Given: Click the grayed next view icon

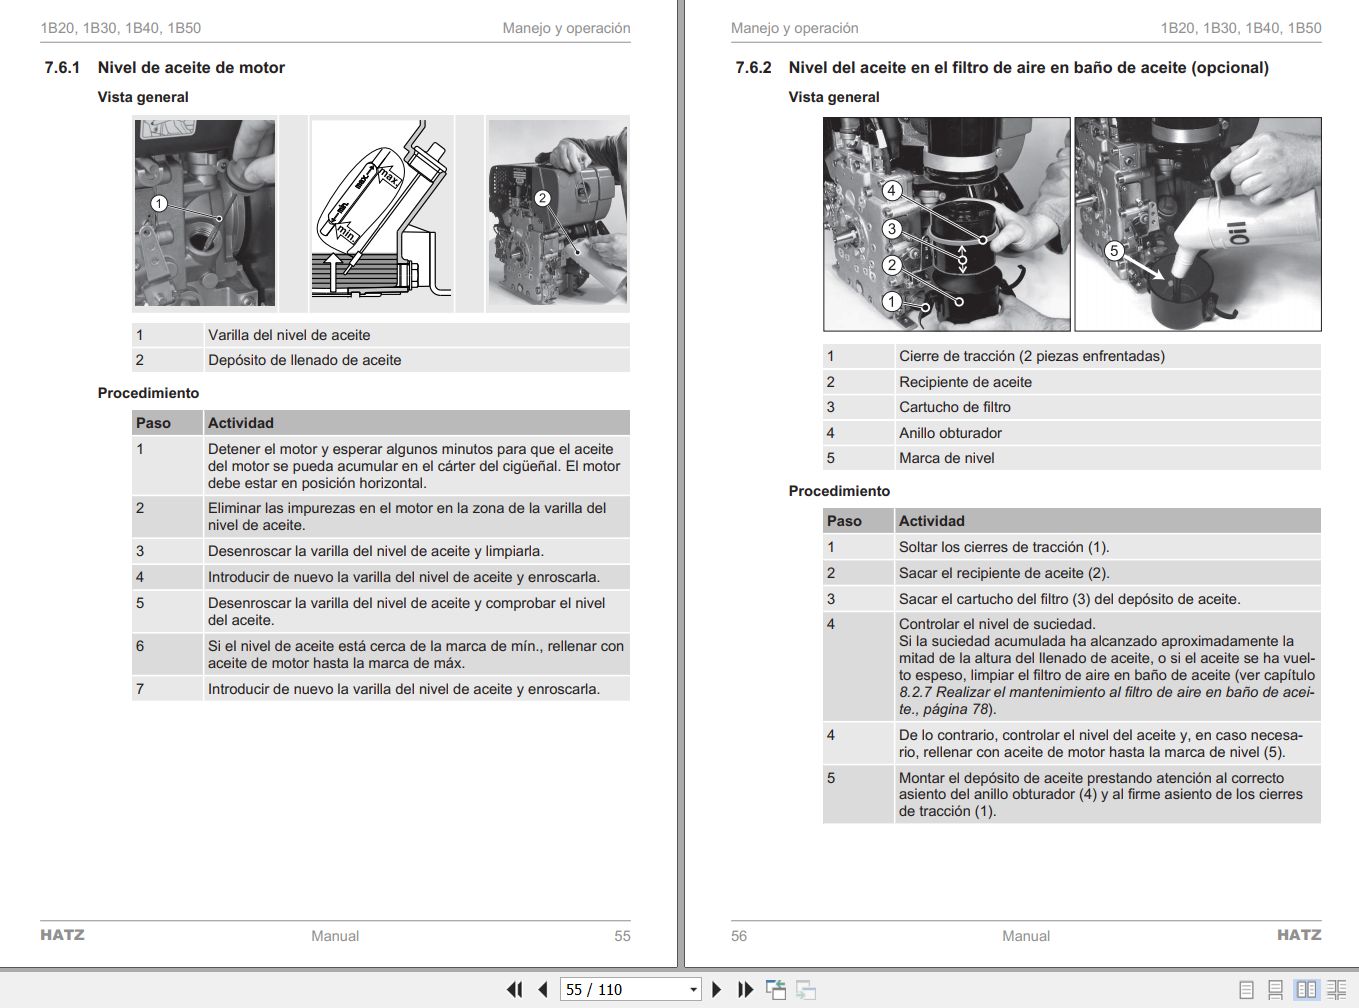Looking at the screenshot, I should (805, 990).
